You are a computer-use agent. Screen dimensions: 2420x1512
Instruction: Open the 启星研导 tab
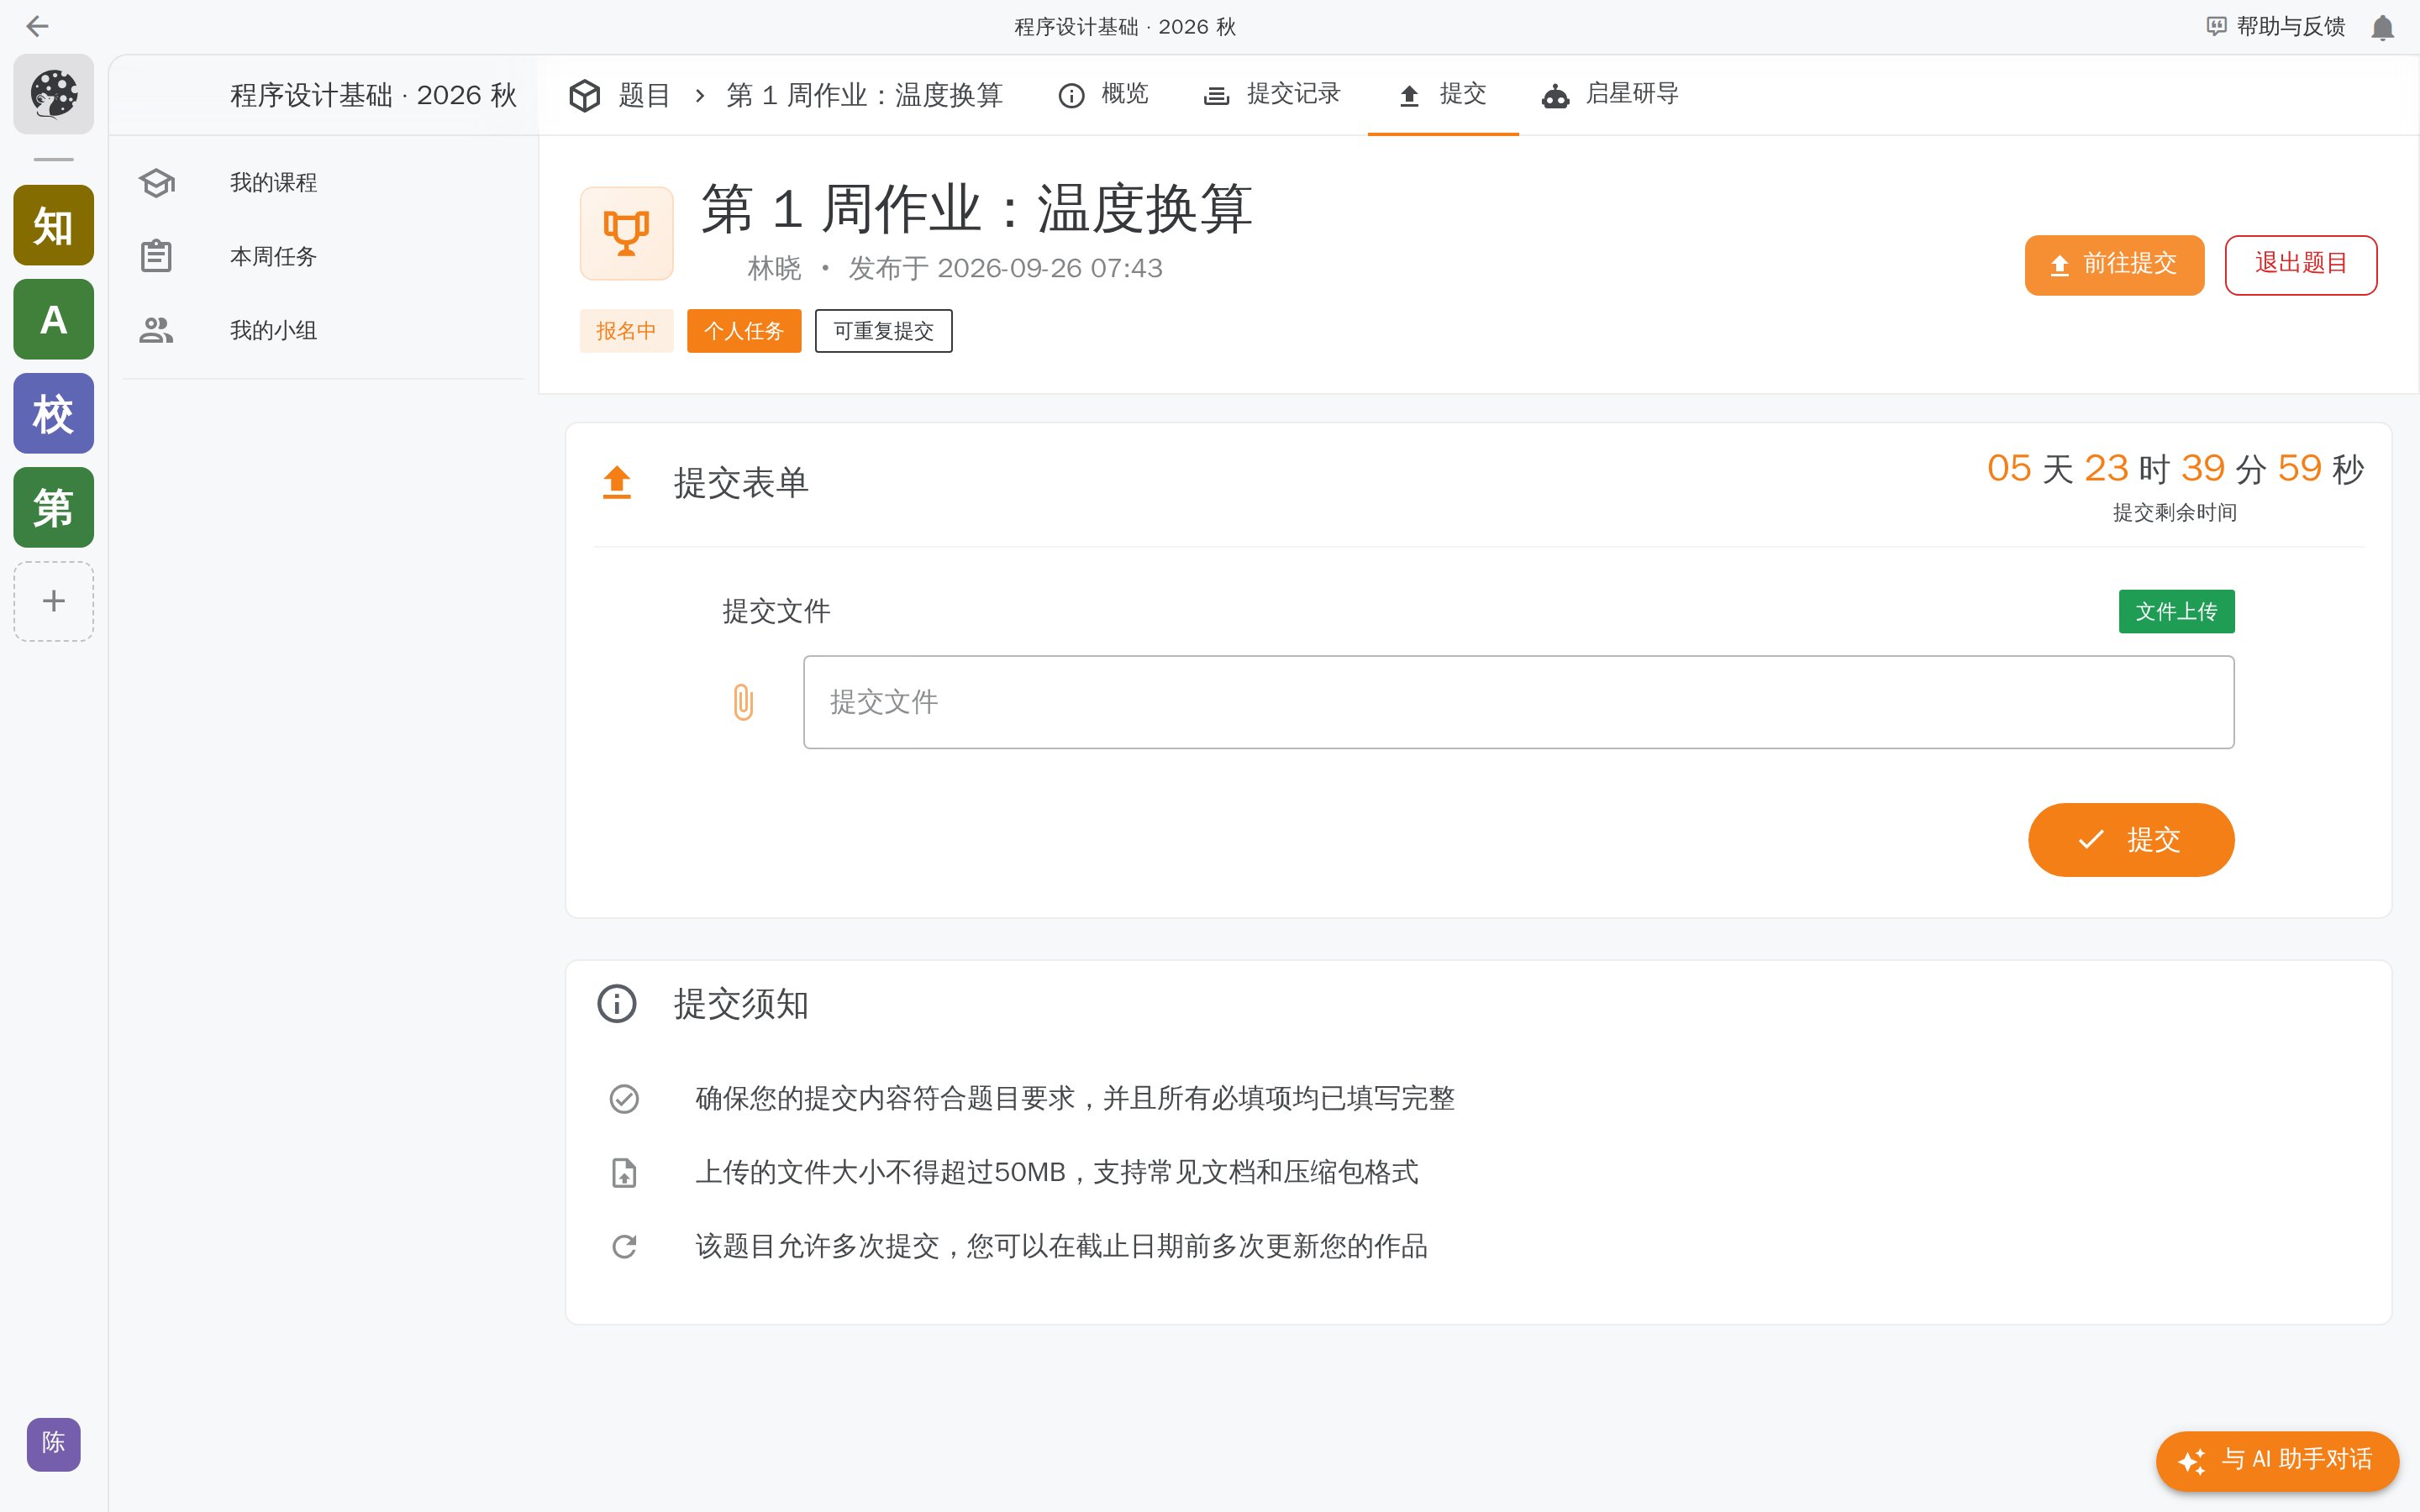[x=1610, y=94]
